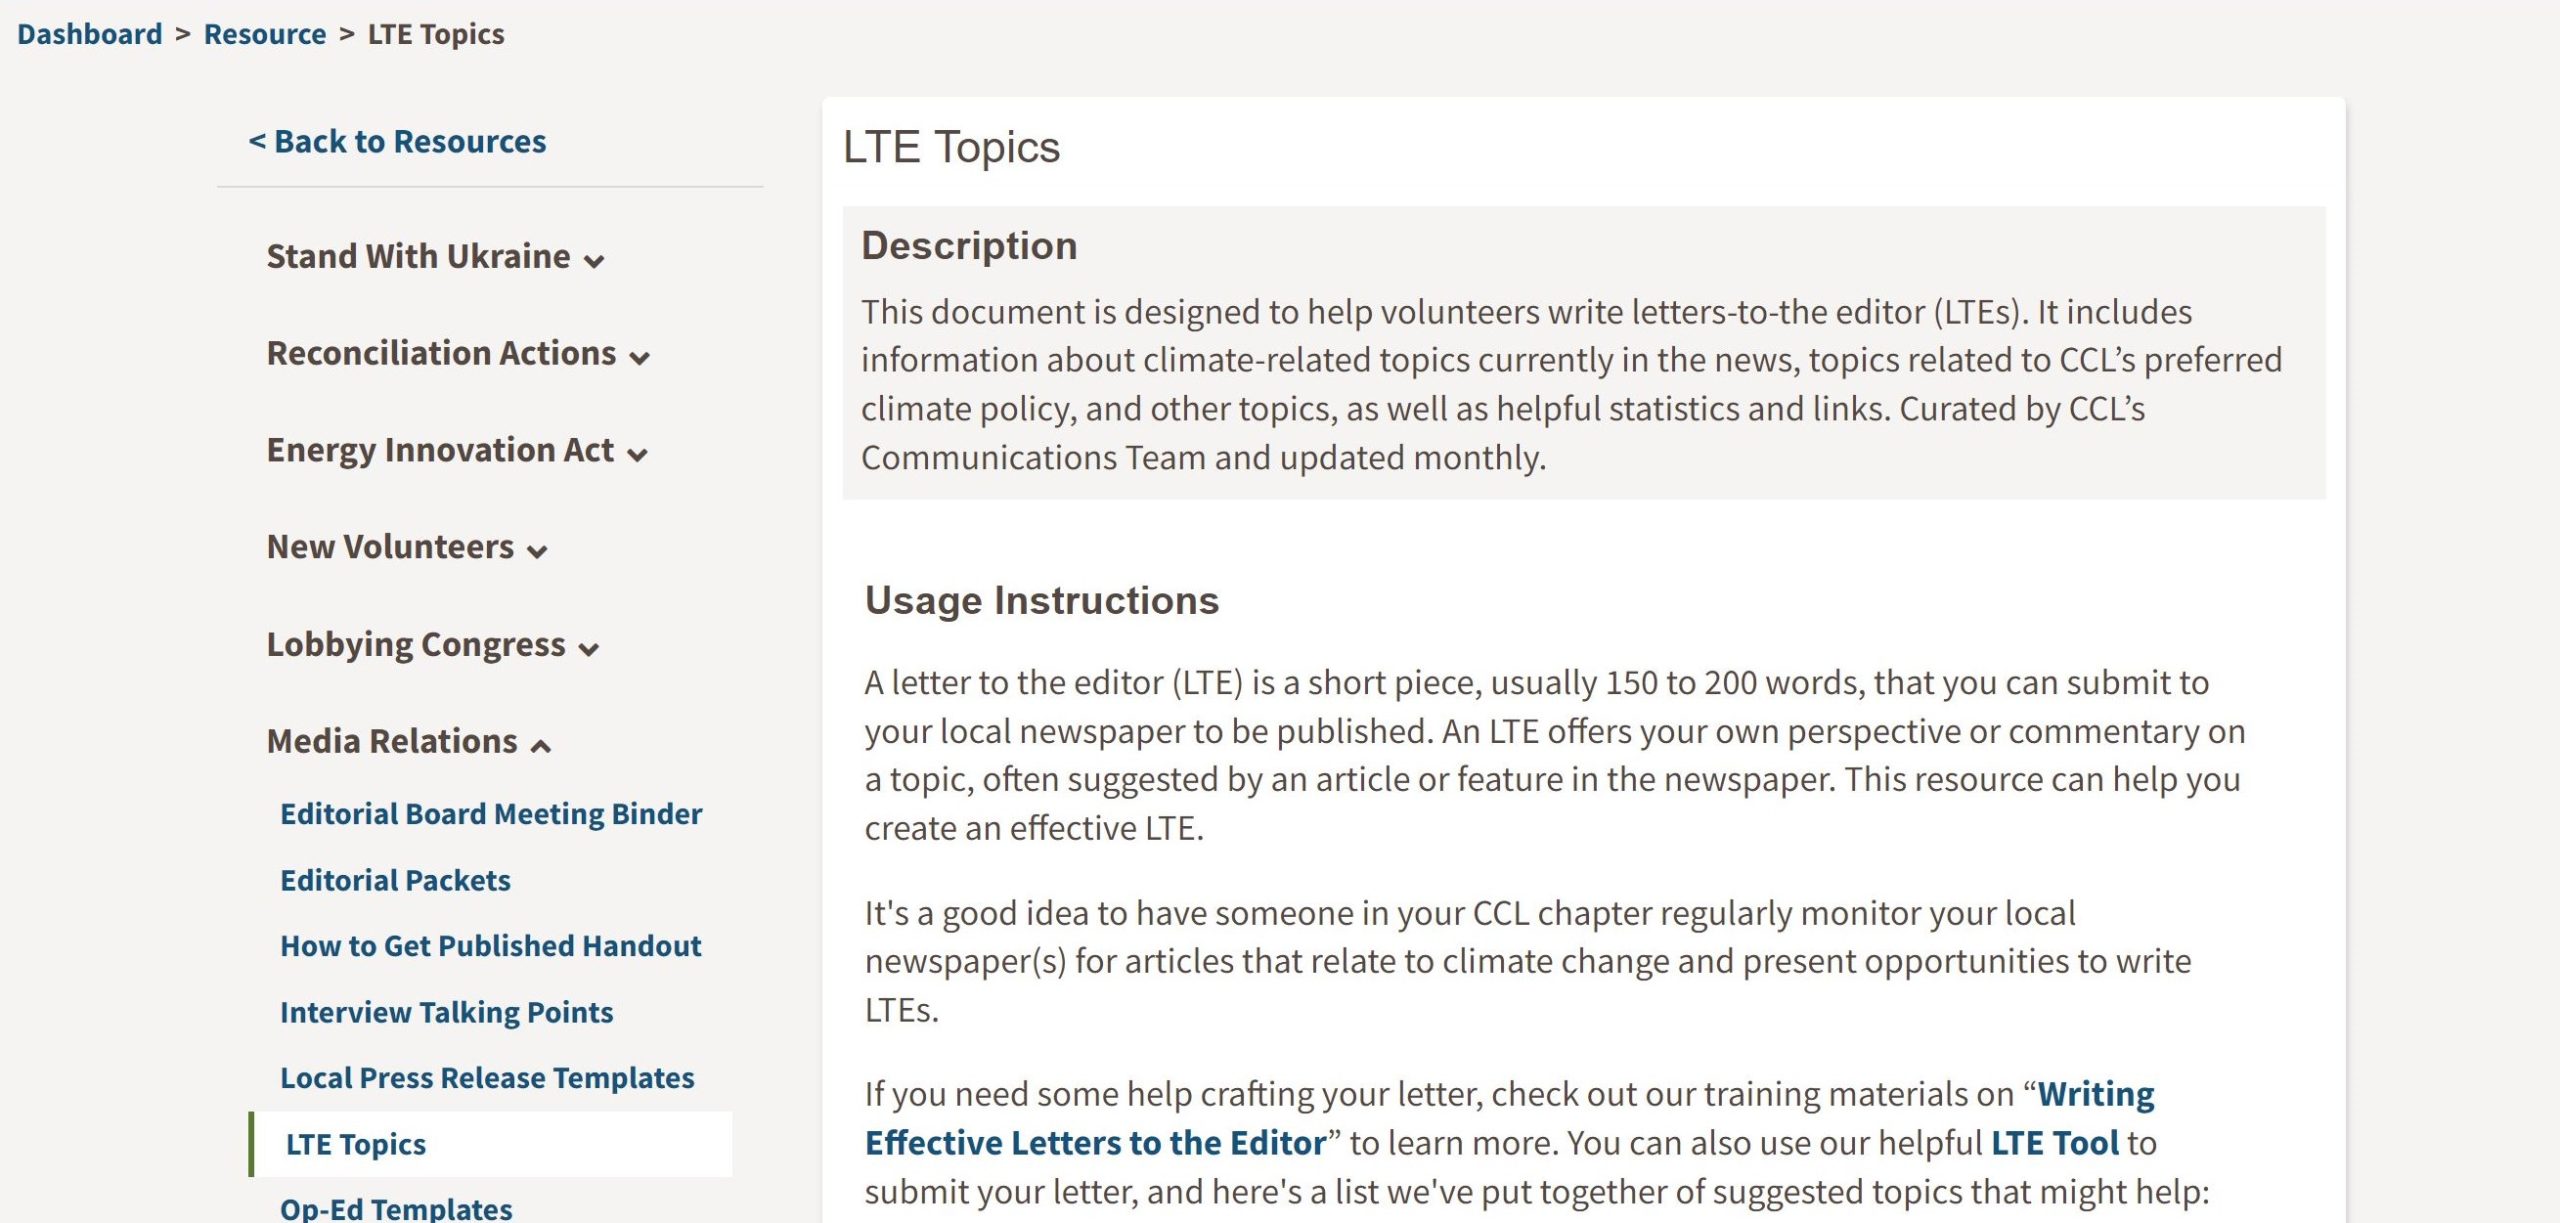
Task: Open the LTE Tool link
Action: 2055,1143
